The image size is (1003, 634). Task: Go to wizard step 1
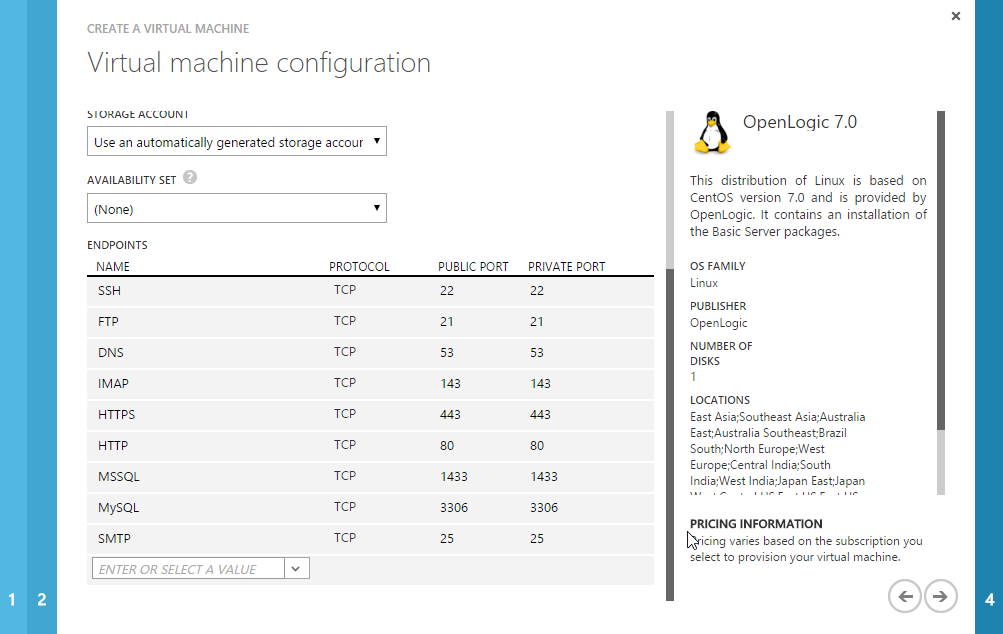(12, 600)
